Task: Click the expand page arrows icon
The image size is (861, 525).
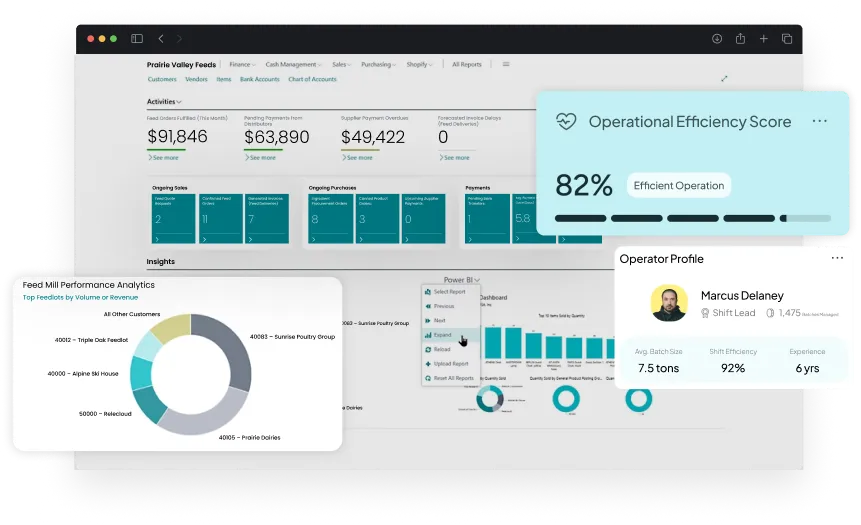Action: pos(724,79)
